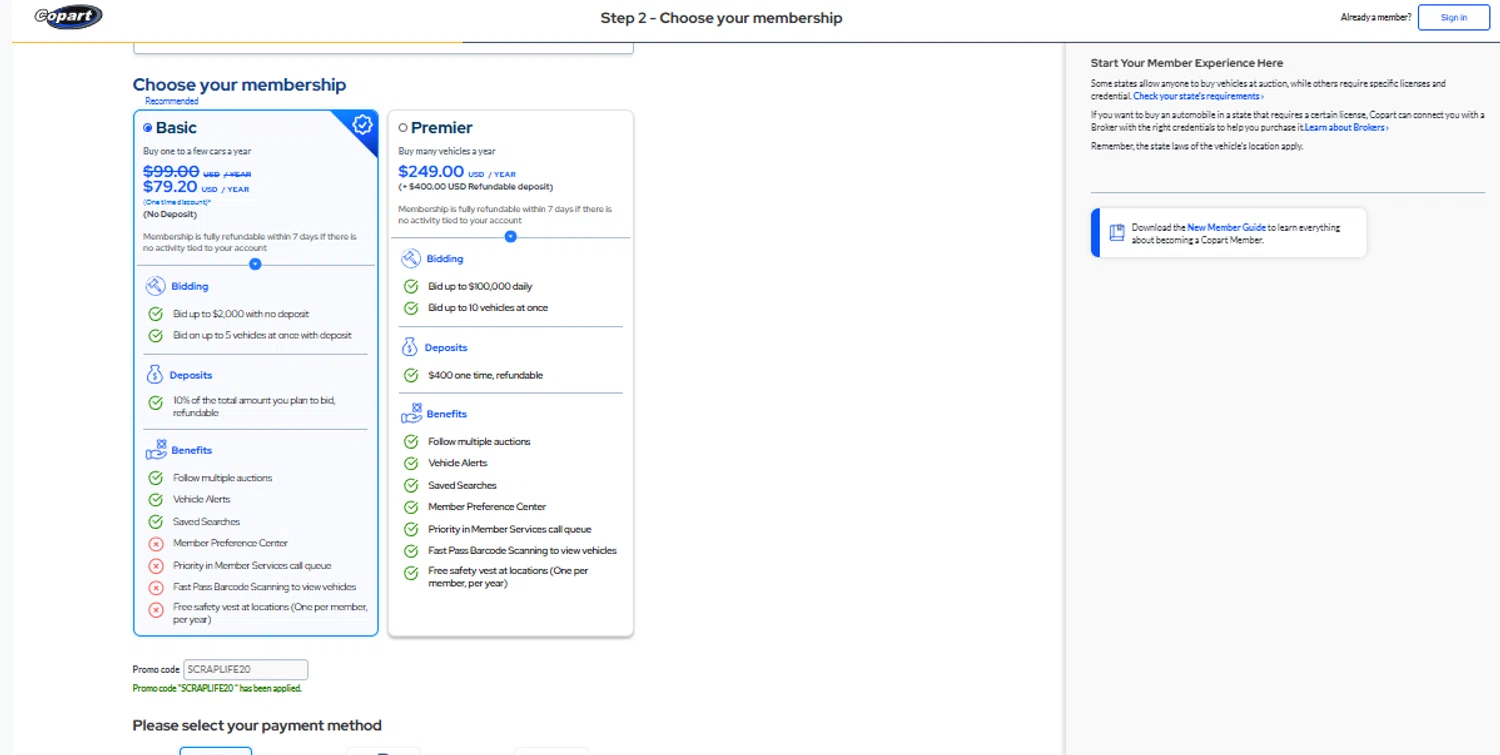Click the 'Choose your membership' section heading
The image size is (1500, 755).
point(239,85)
